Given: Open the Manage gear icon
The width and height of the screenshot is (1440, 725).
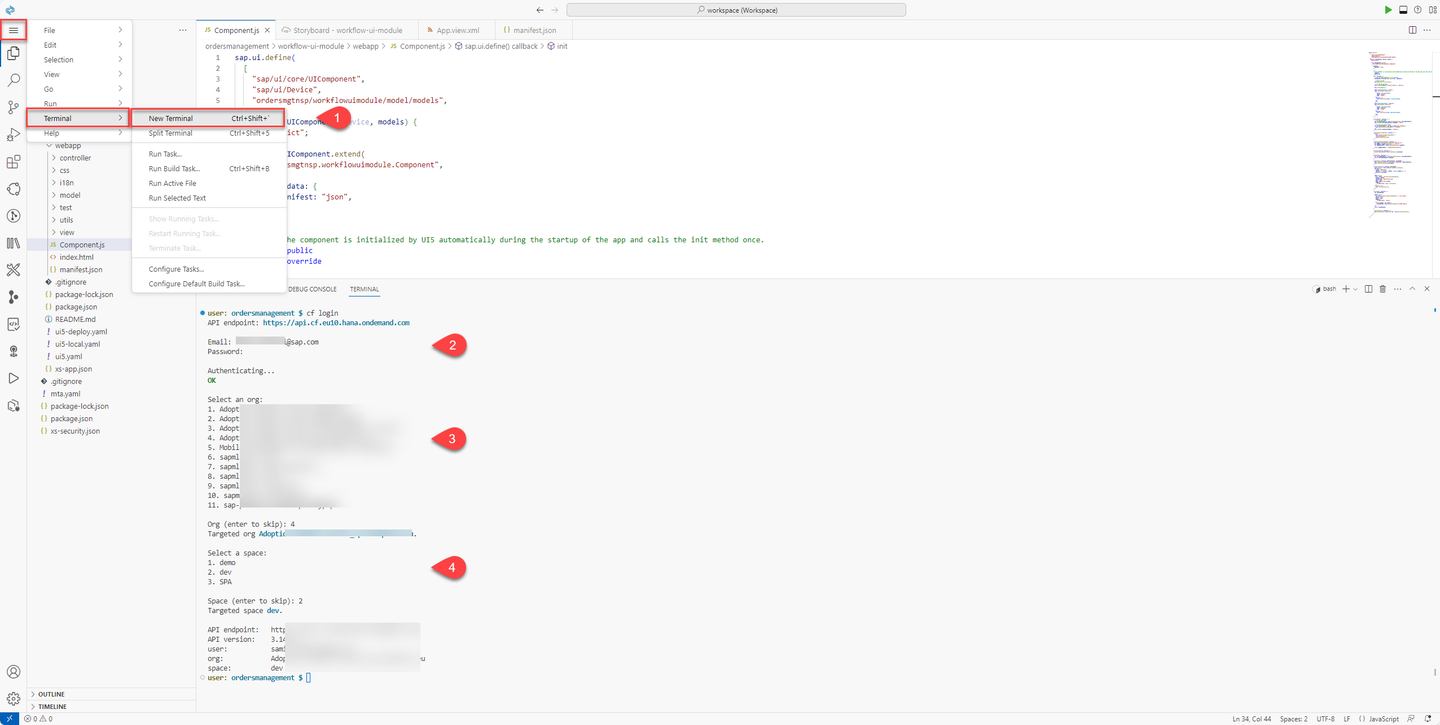Looking at the screenshot, I should tap(13, 699).
